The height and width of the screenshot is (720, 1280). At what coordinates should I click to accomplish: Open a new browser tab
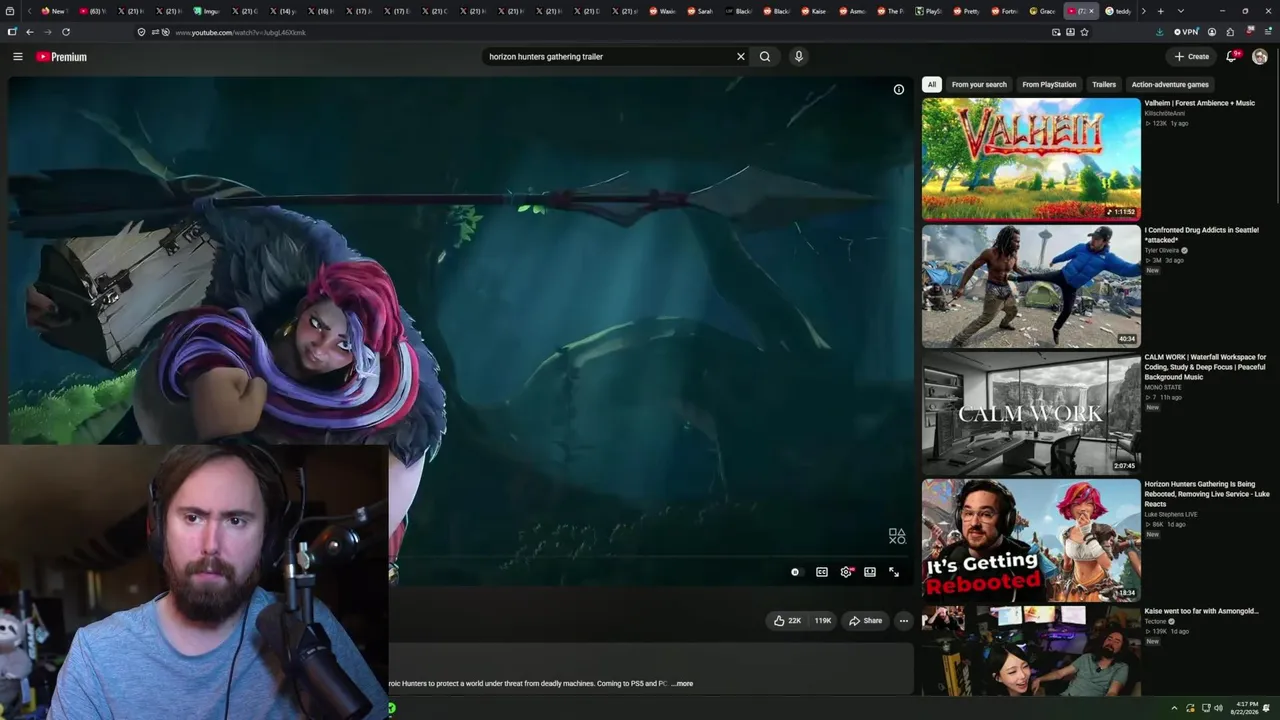1160,11
